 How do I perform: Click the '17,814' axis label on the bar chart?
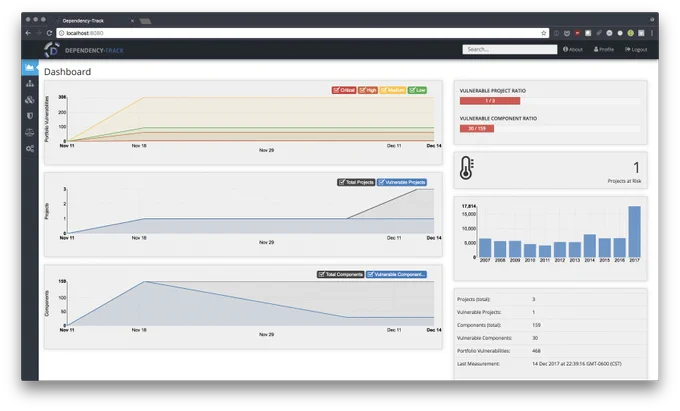pyautogui.click(x=469, y=206)
